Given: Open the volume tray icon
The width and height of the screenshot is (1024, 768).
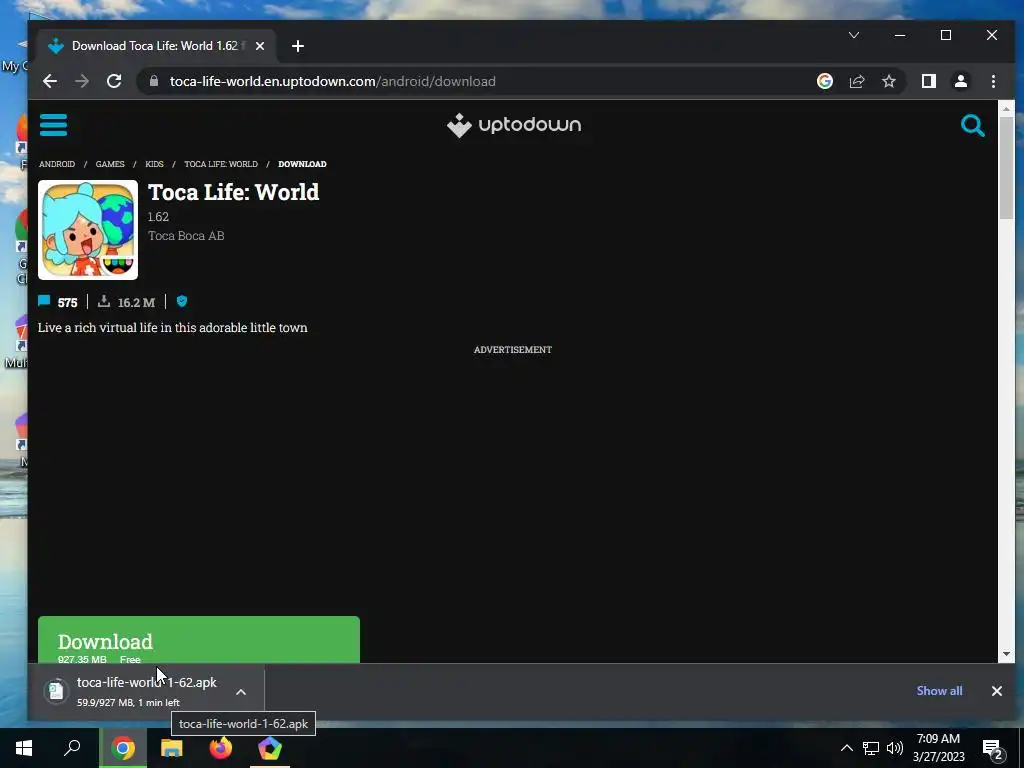Looking at the screenshot, I should (x=895, y=748).
